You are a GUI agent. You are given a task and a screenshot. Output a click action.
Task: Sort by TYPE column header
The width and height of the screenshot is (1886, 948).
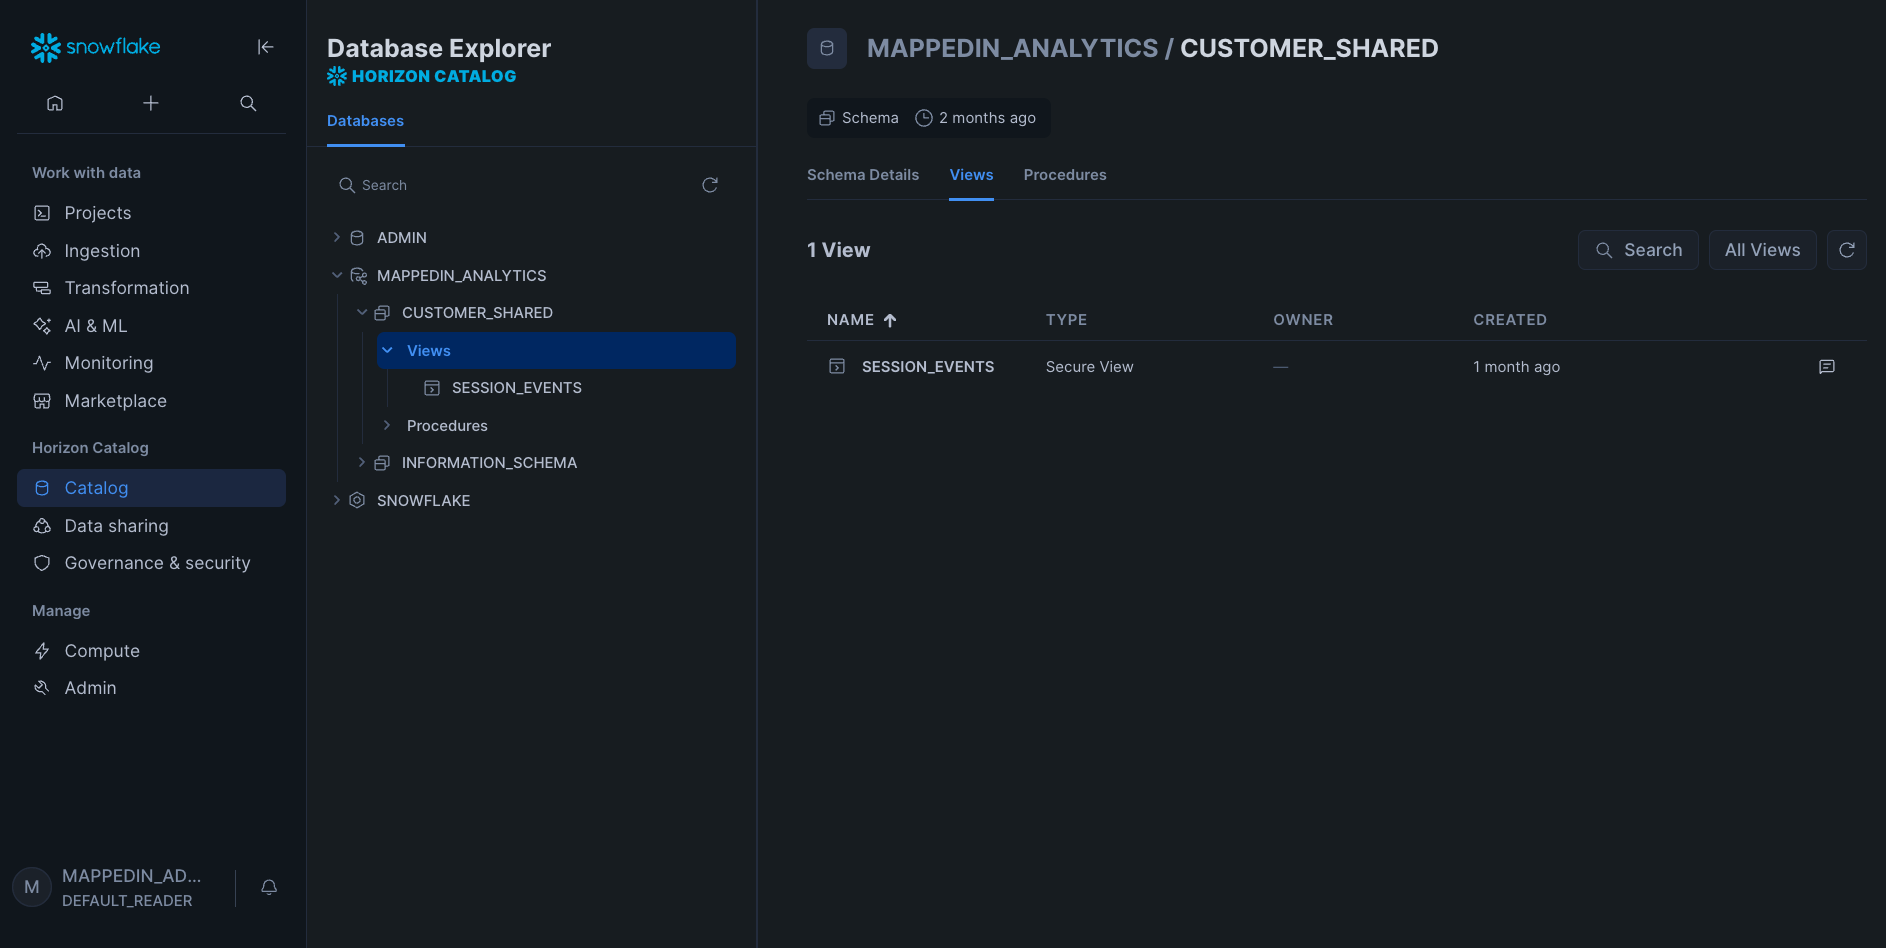tap(1066, 320)
